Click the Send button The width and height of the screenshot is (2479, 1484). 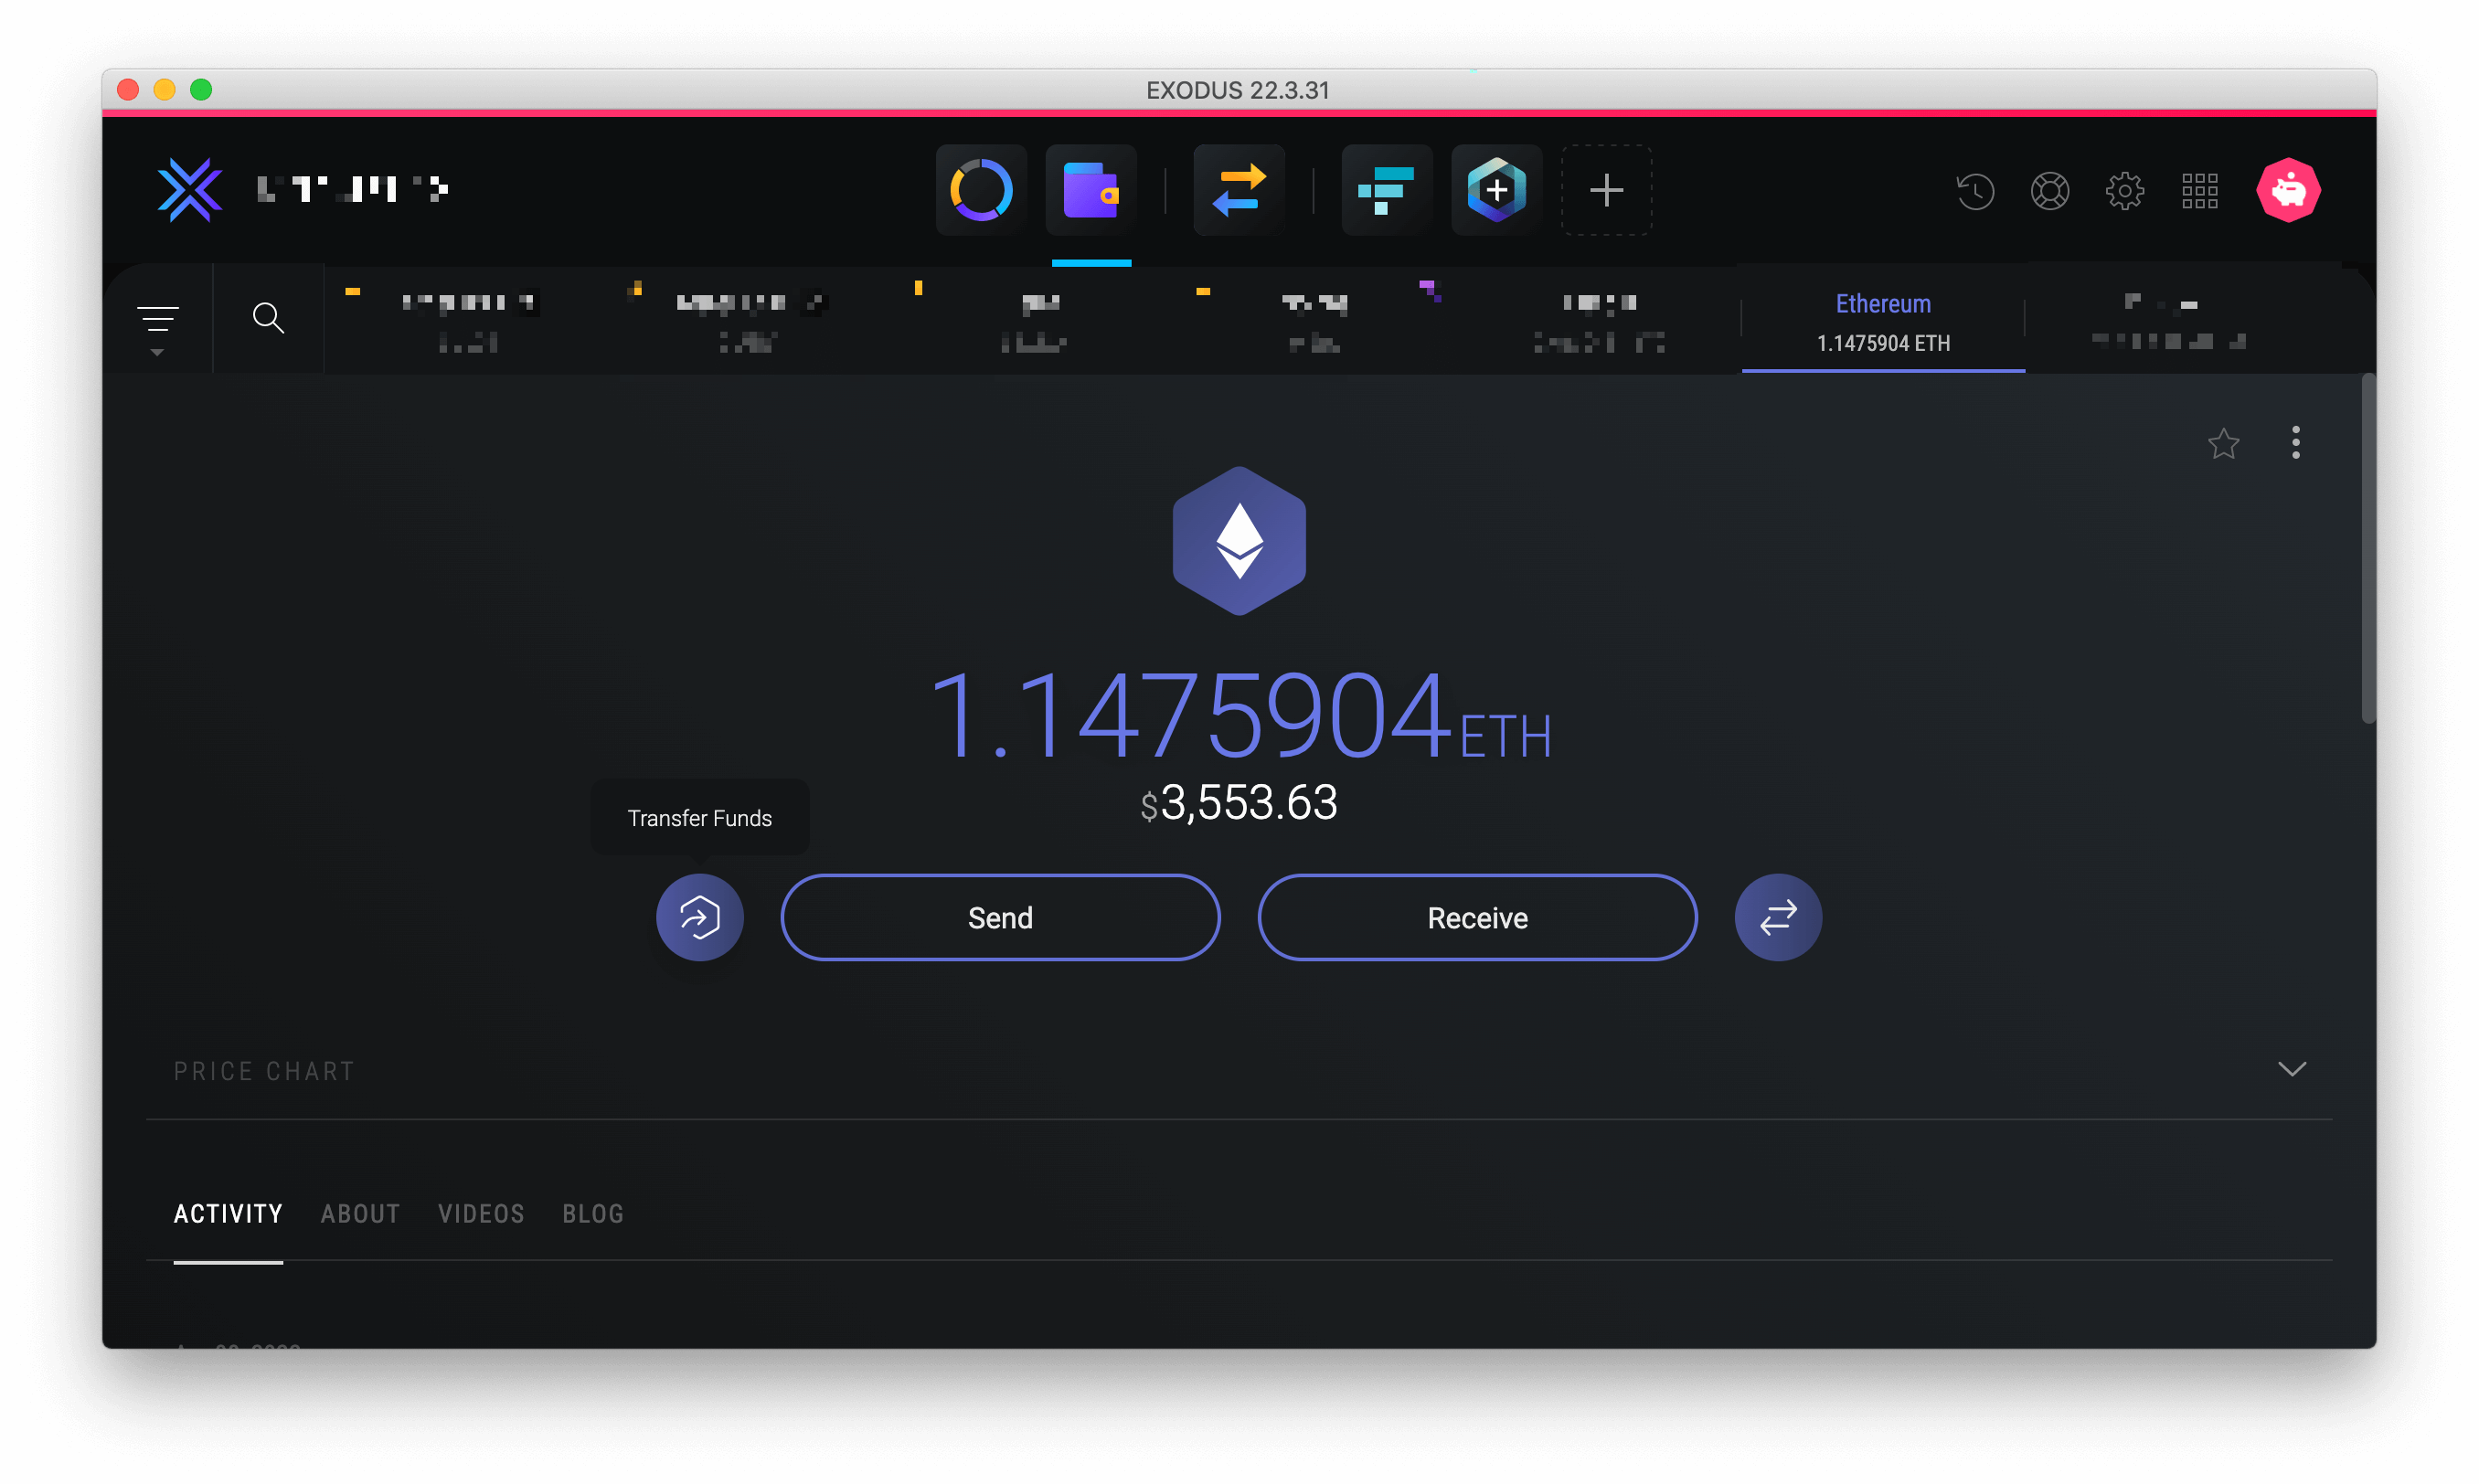[x=999, y=917]
